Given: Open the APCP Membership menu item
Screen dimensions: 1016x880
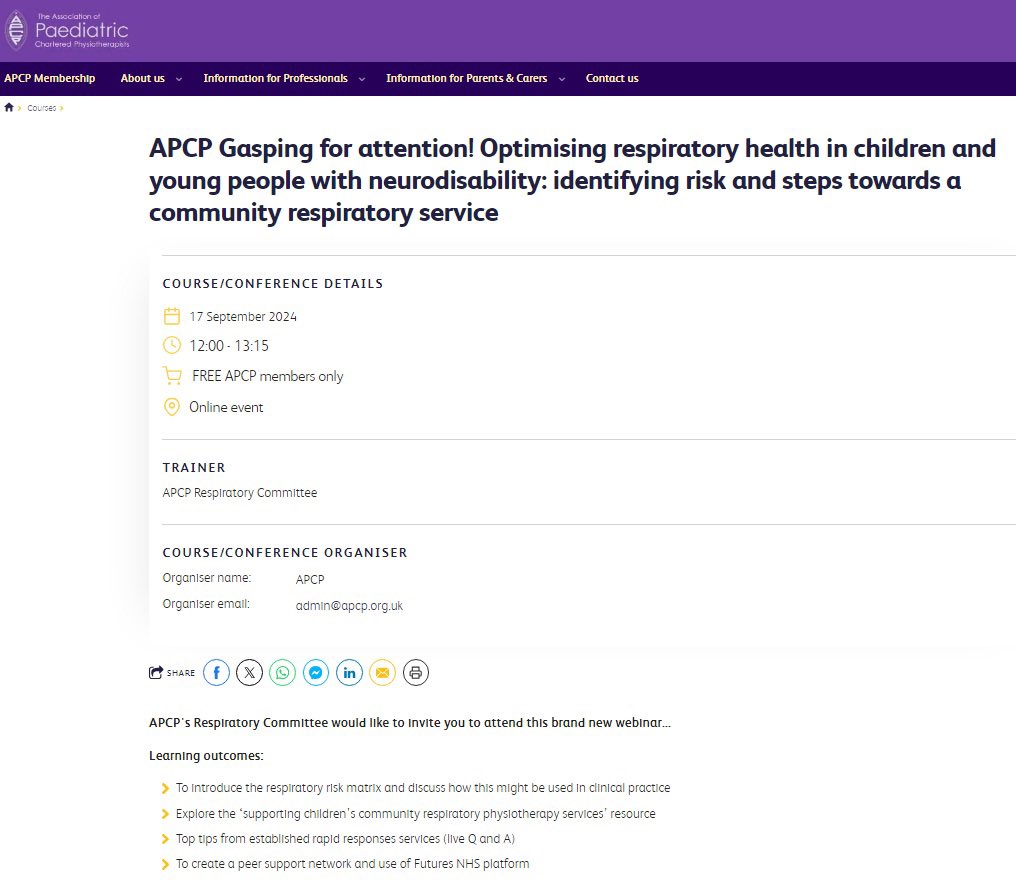Looking at the screenshot, I should (x=50, y=78).
